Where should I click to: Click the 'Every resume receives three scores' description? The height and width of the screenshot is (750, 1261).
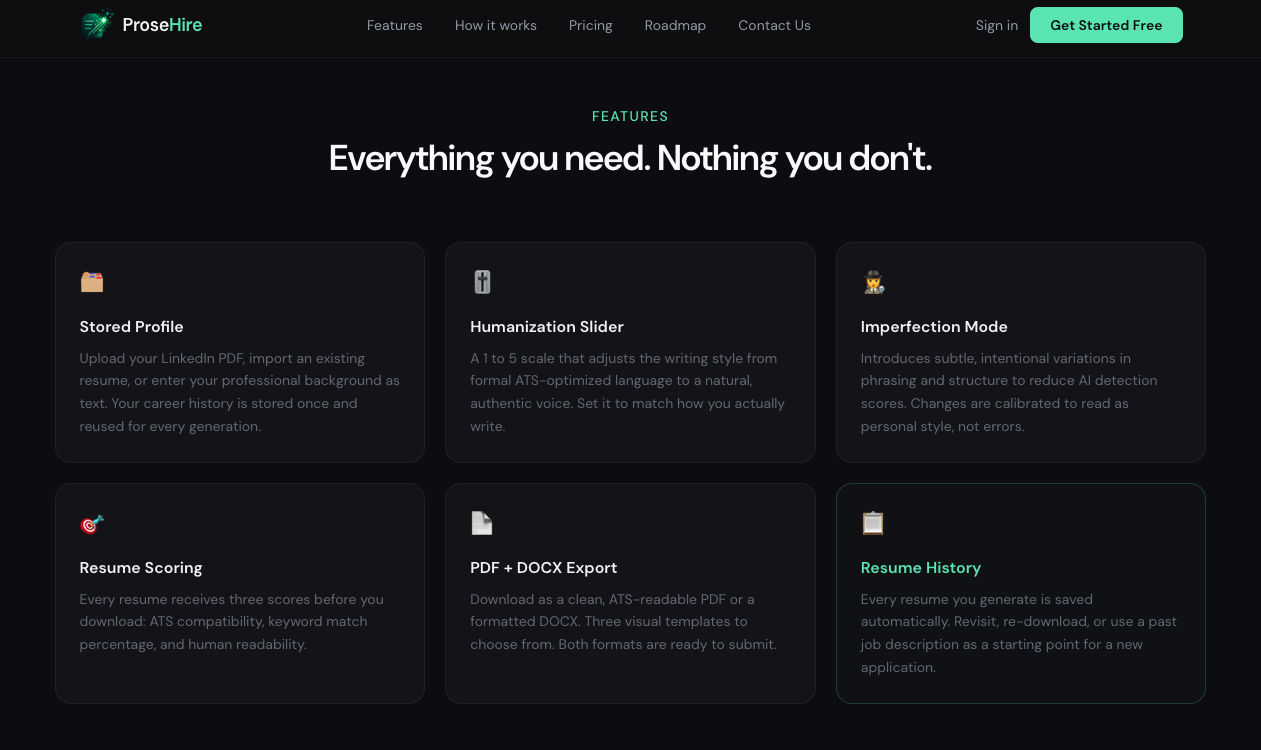(x=232, y=622)
